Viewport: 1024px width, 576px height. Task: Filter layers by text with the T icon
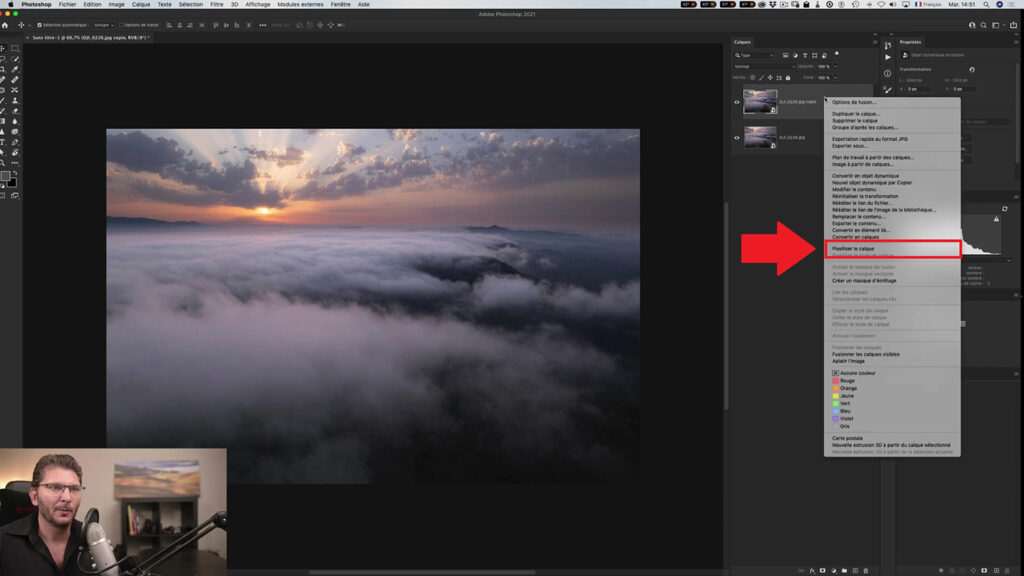coord(805,56)
